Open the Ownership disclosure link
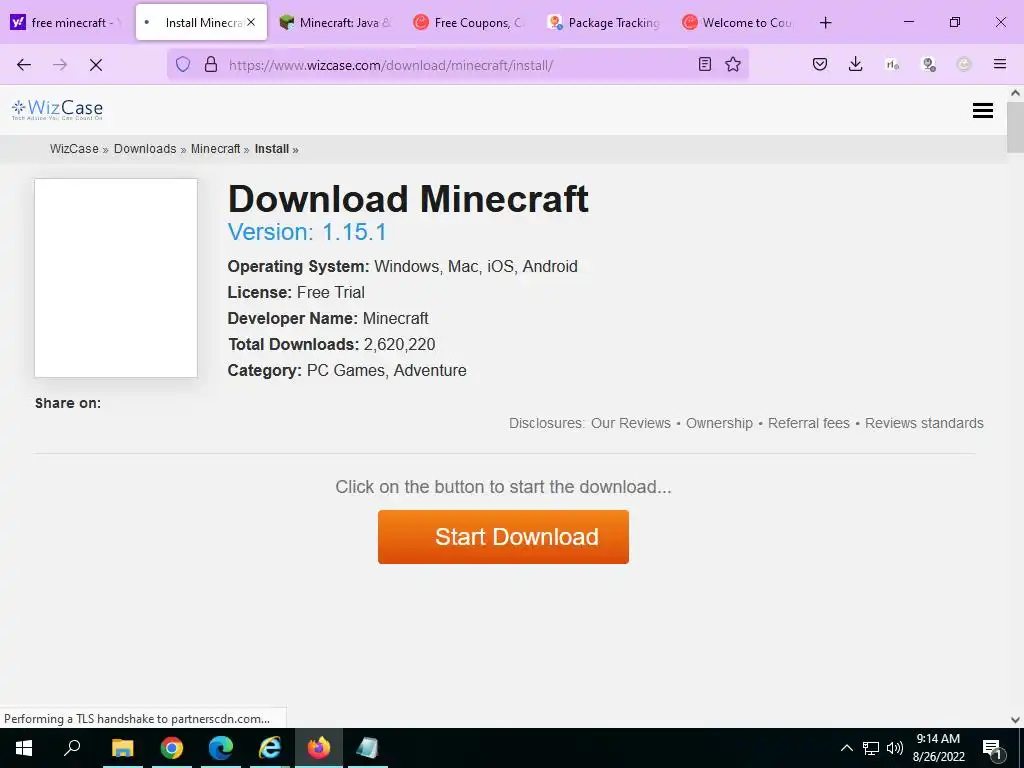 pyautogui.click(x=719, y=423)
